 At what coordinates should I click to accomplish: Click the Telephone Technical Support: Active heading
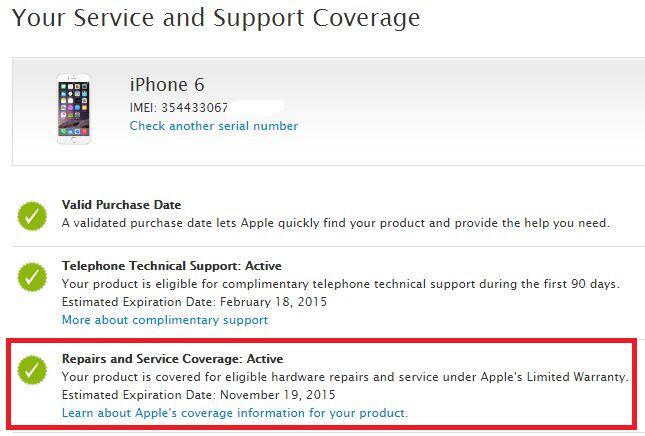click(171, 266)
